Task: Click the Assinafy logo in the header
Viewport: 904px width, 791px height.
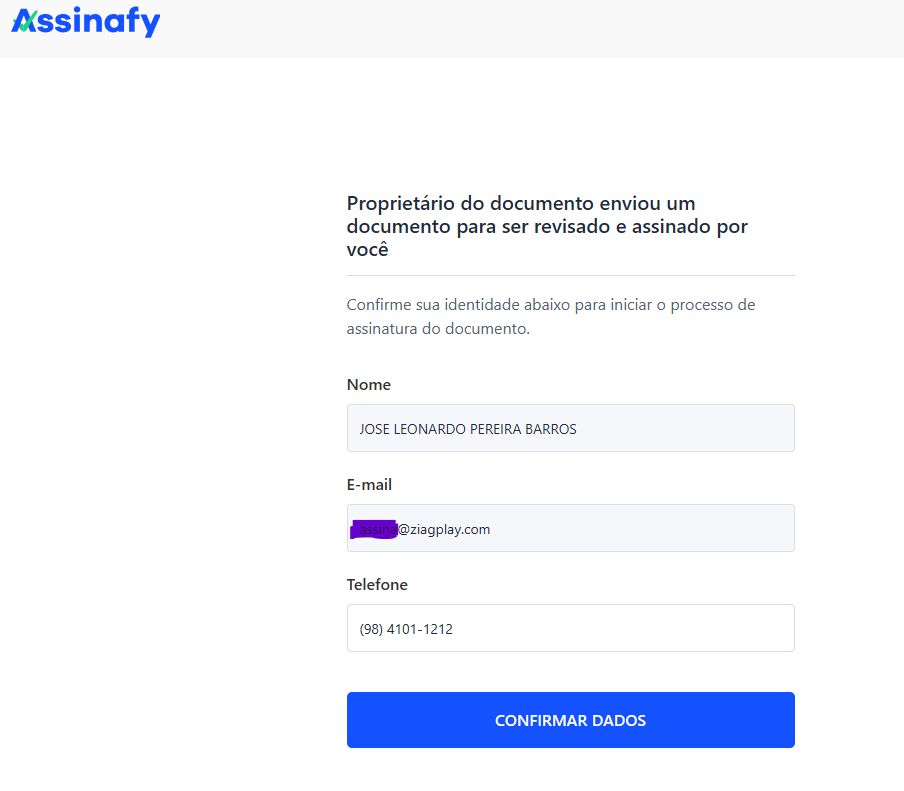Action: [x=86, y=22]
